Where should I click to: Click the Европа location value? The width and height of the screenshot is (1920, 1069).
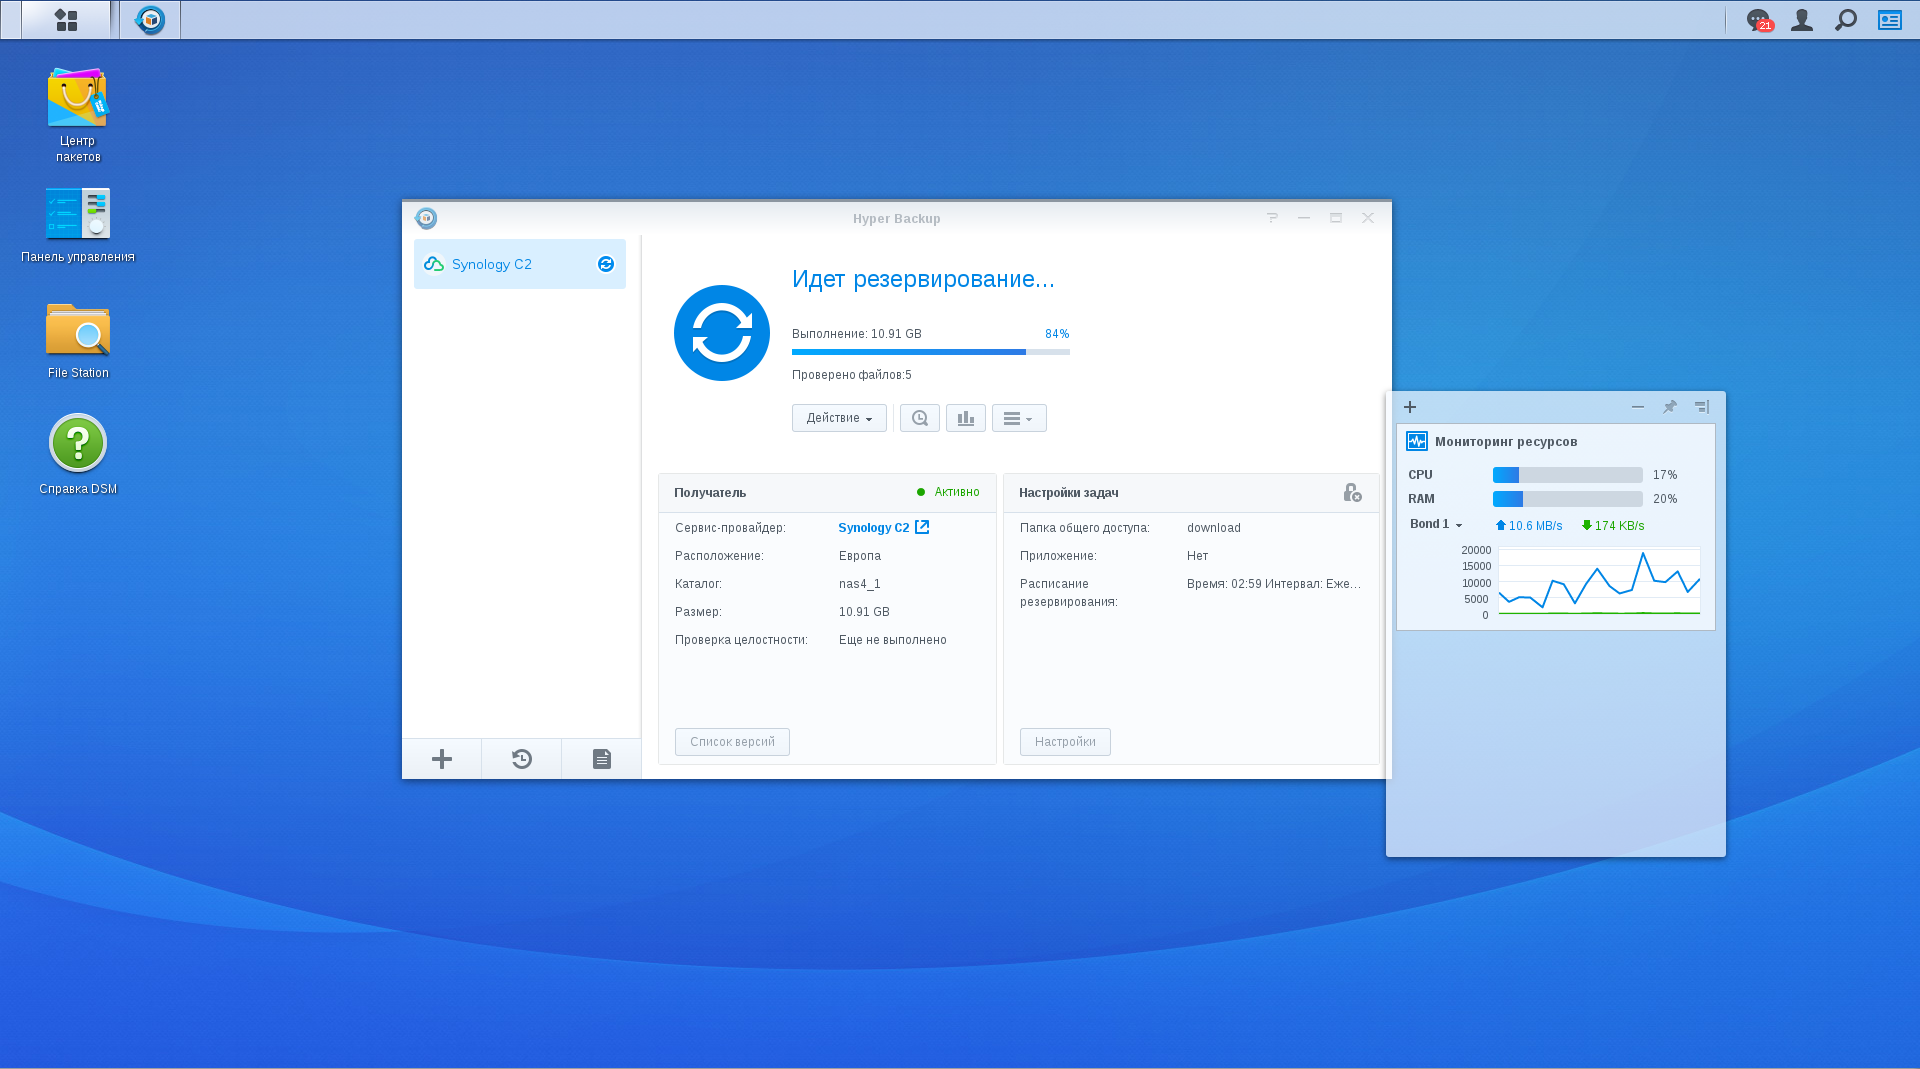(x=860, y=556)
